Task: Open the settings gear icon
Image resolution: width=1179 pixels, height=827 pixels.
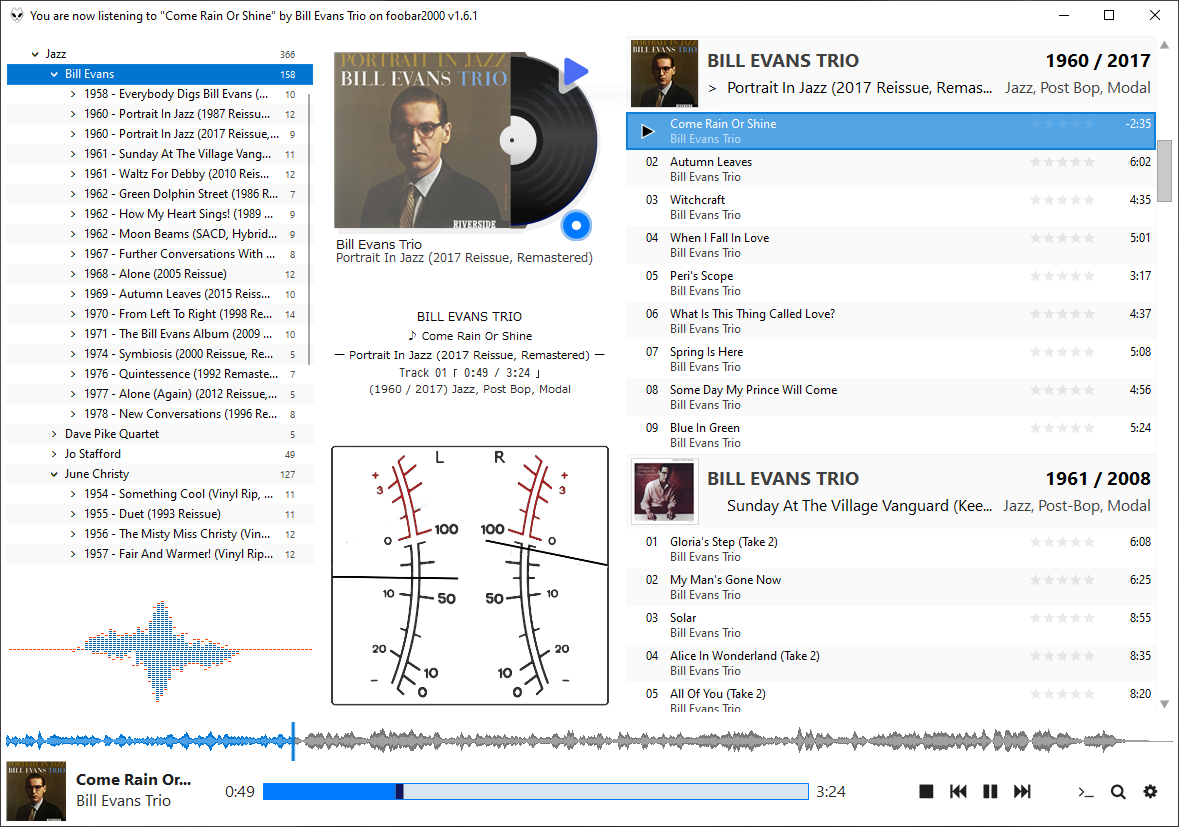Action: click(x=1150, y=791)
